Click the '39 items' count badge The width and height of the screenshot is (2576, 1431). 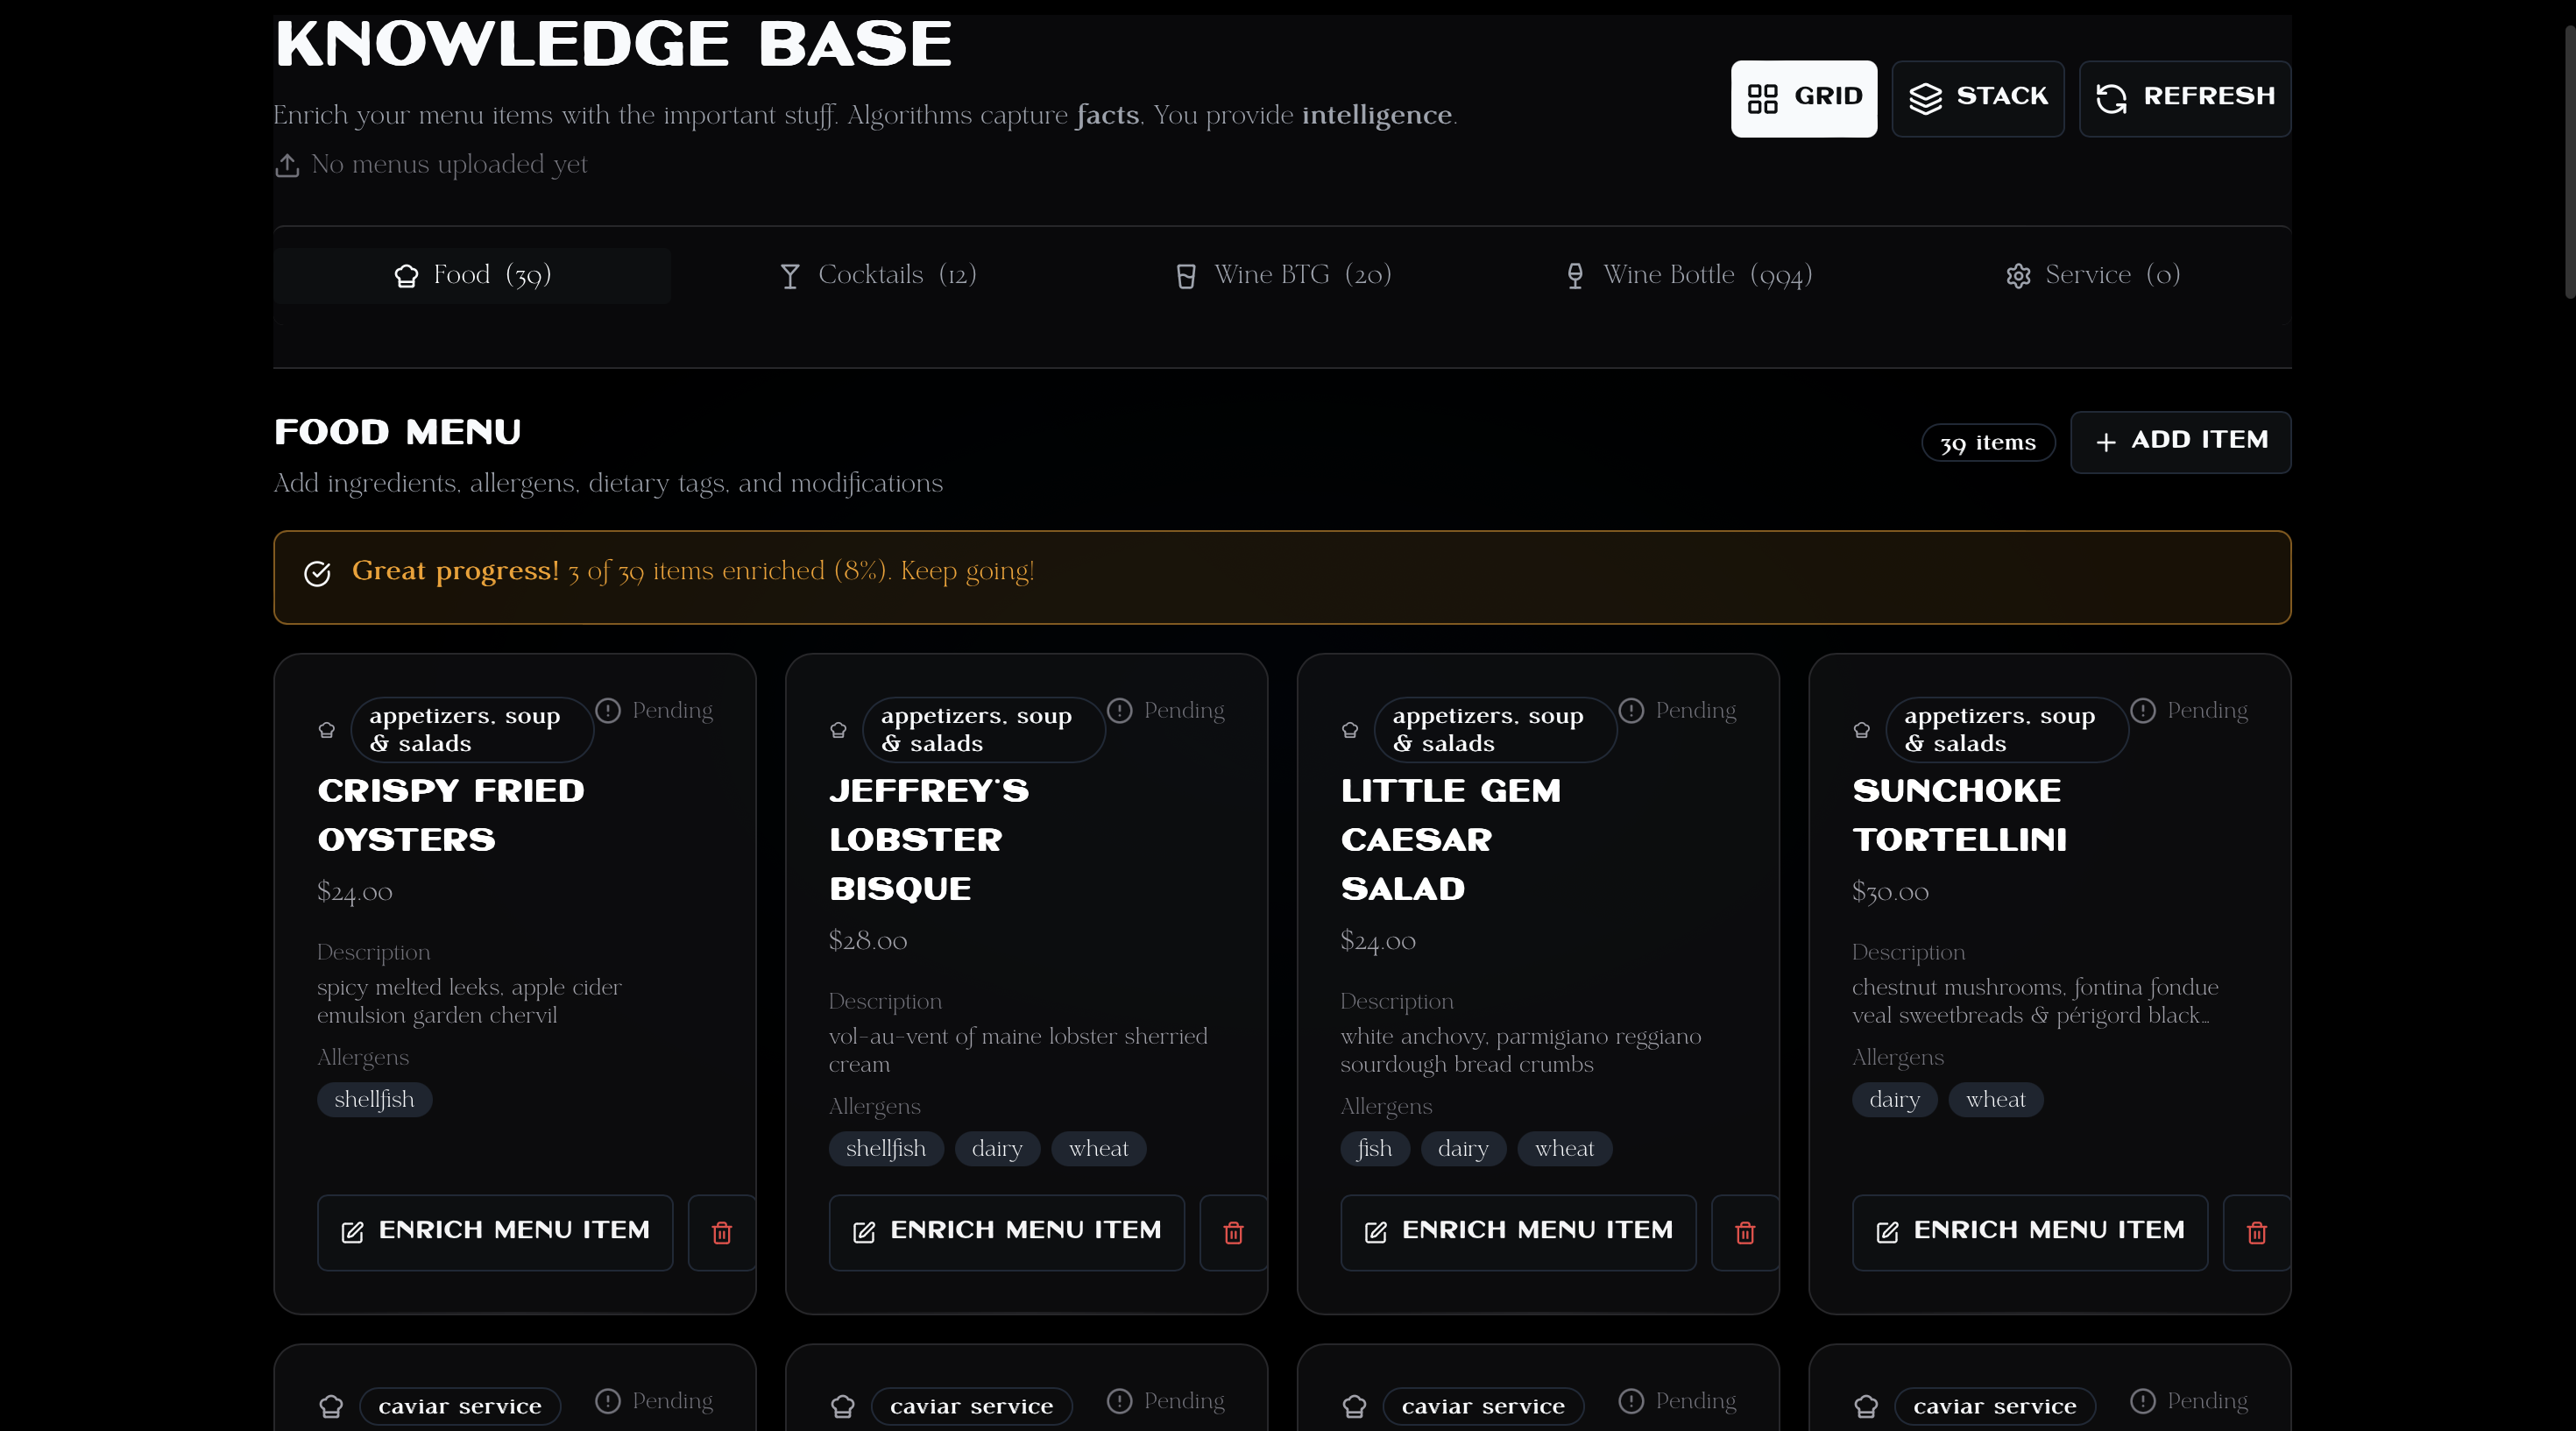tap(1987, 442)
